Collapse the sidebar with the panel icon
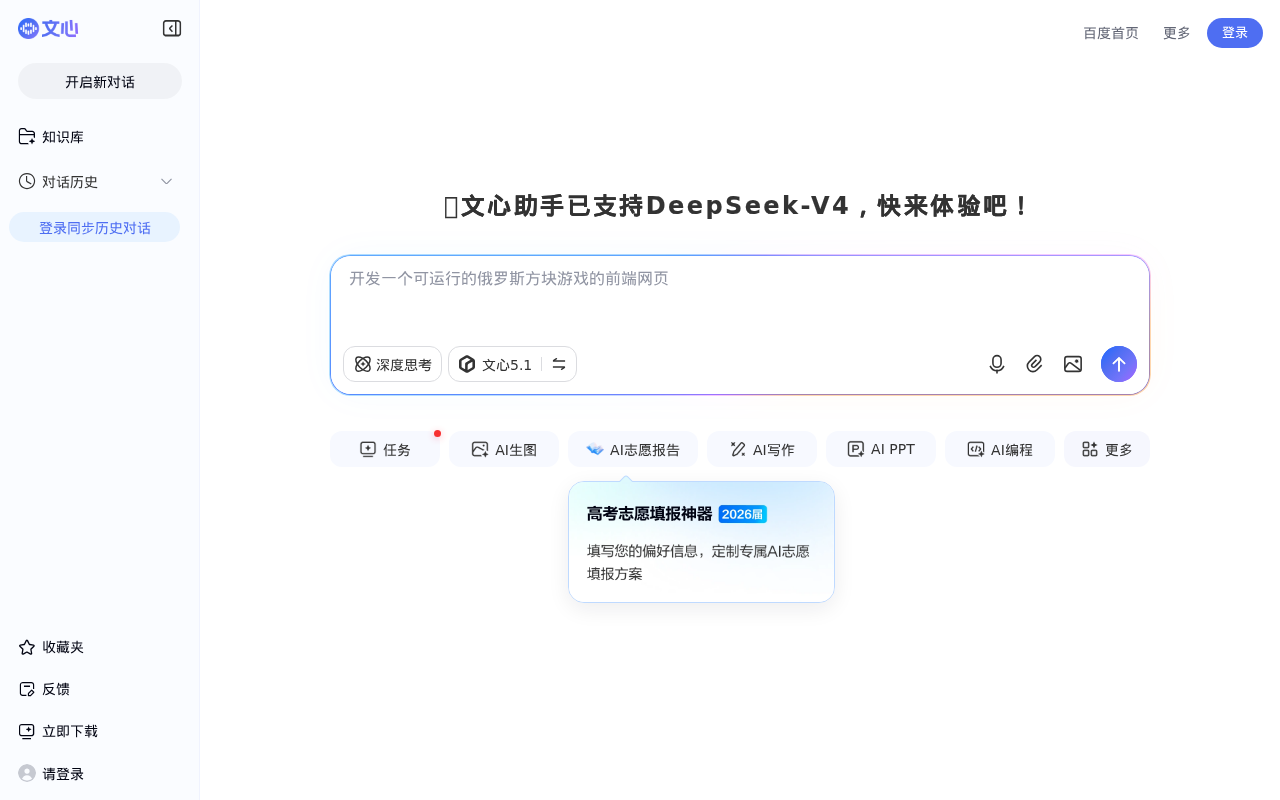This screenshot has height=800, width=1280. coord(172,29)
